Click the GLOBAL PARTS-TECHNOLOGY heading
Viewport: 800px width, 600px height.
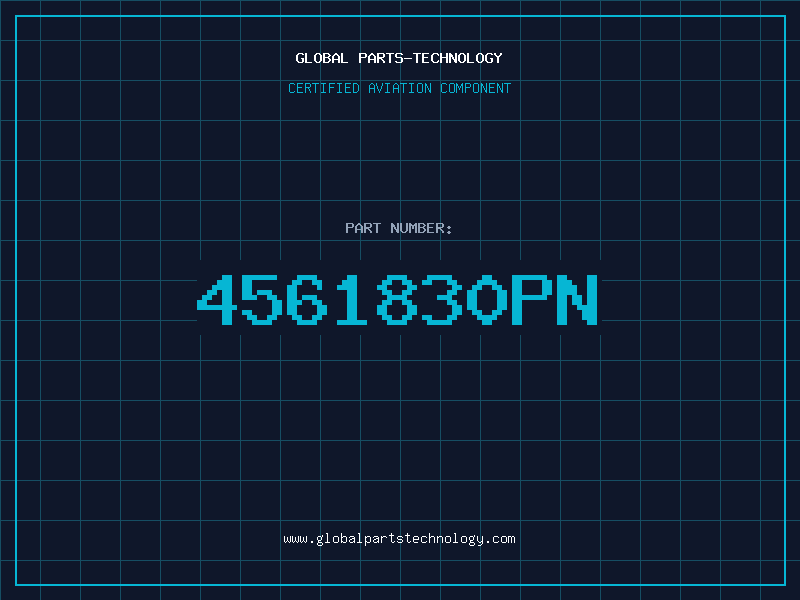399,58
